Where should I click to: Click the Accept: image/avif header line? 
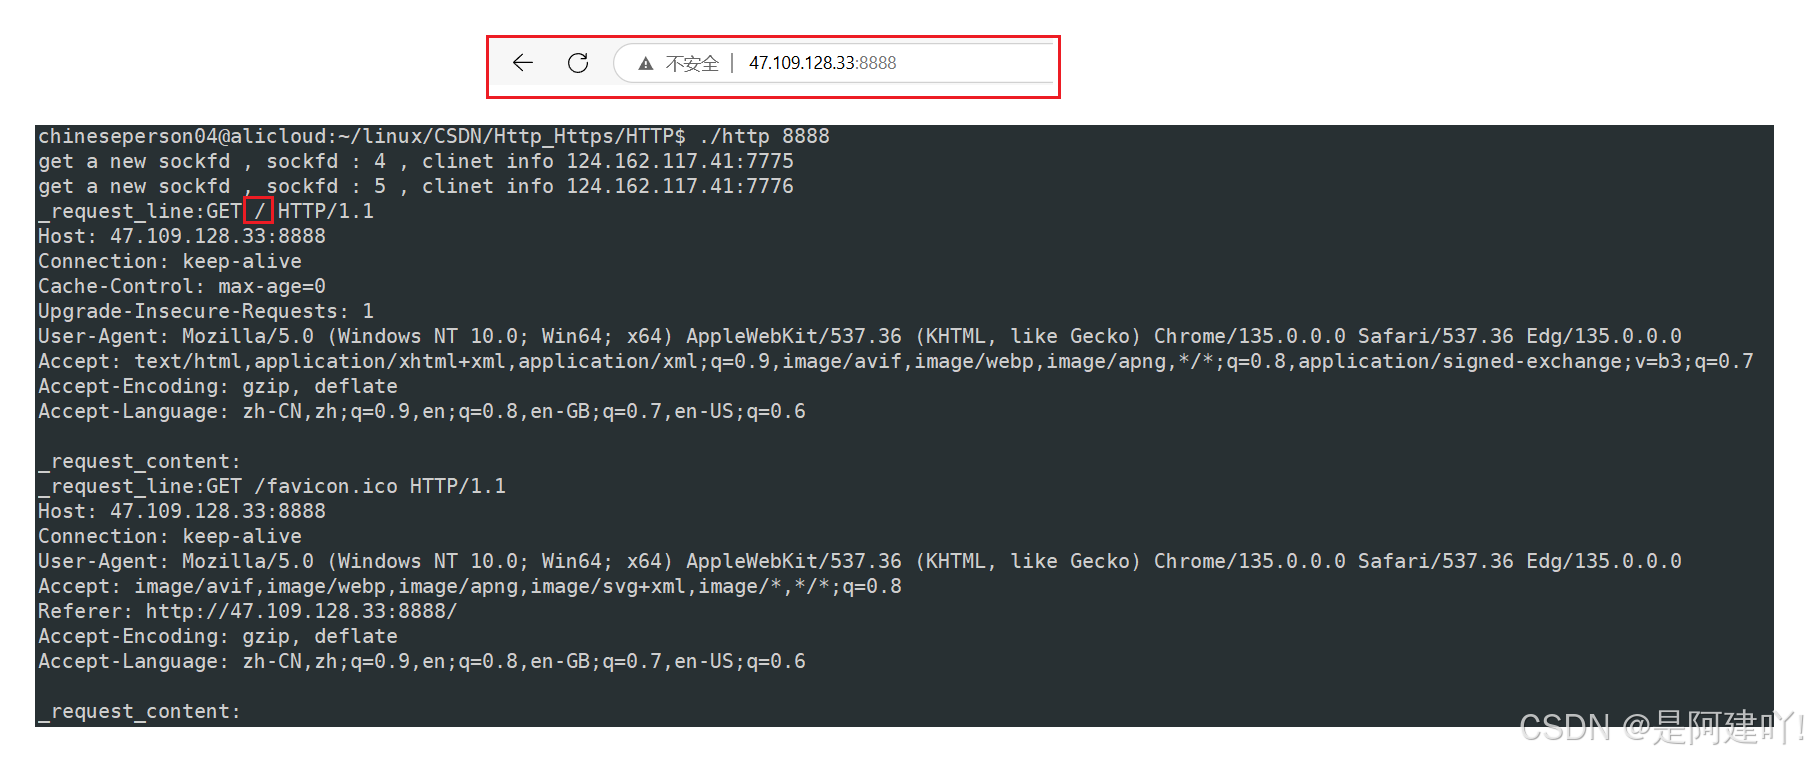pos(469,586)
